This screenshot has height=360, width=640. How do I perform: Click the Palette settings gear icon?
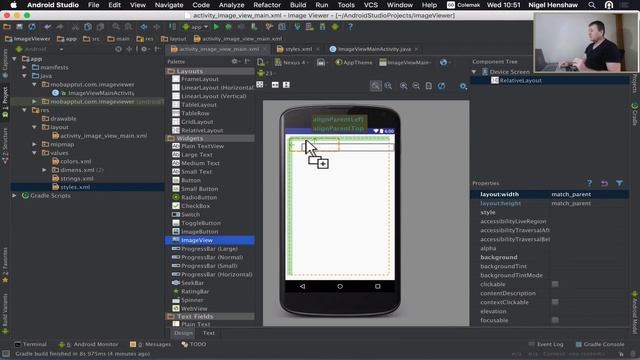pos(235,62)
